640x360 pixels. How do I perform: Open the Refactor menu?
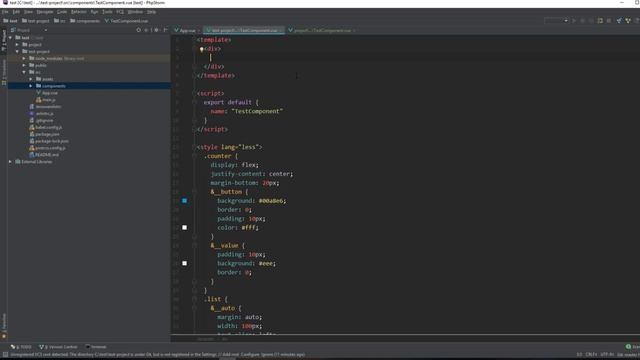(78, 12)
